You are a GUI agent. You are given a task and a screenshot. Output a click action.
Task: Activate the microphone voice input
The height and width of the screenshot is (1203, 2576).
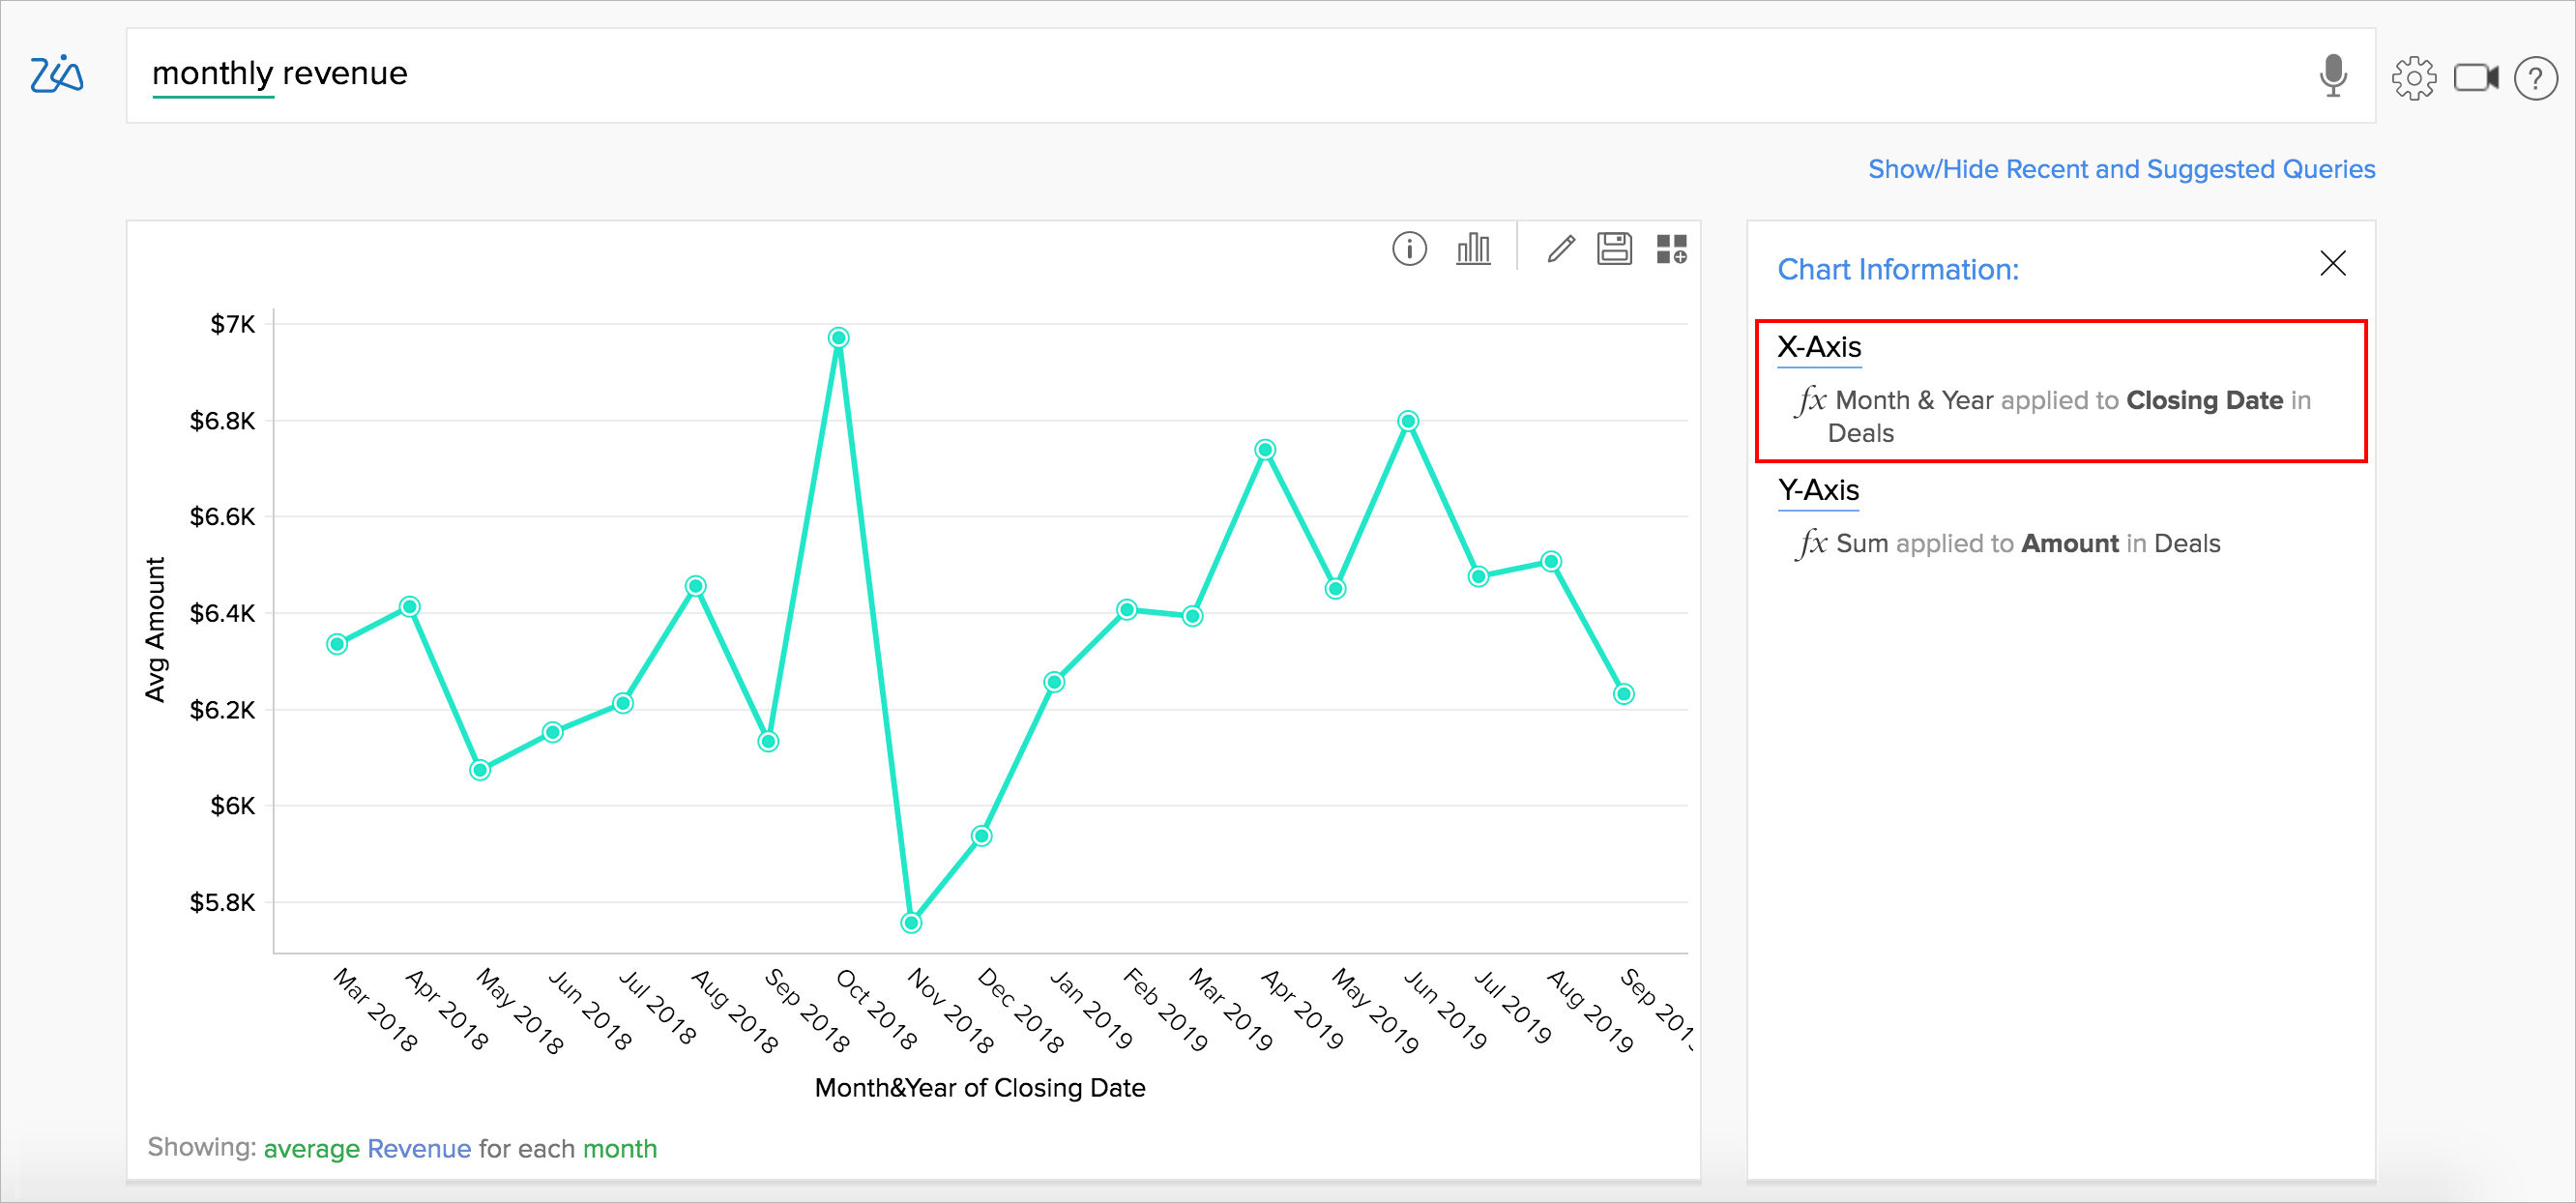pyautogui.click(x=2332, y=75)
